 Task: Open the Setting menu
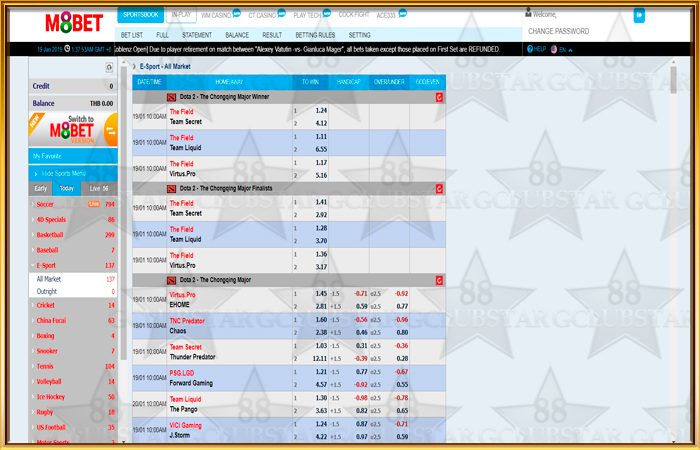click(x=359, y=35)
